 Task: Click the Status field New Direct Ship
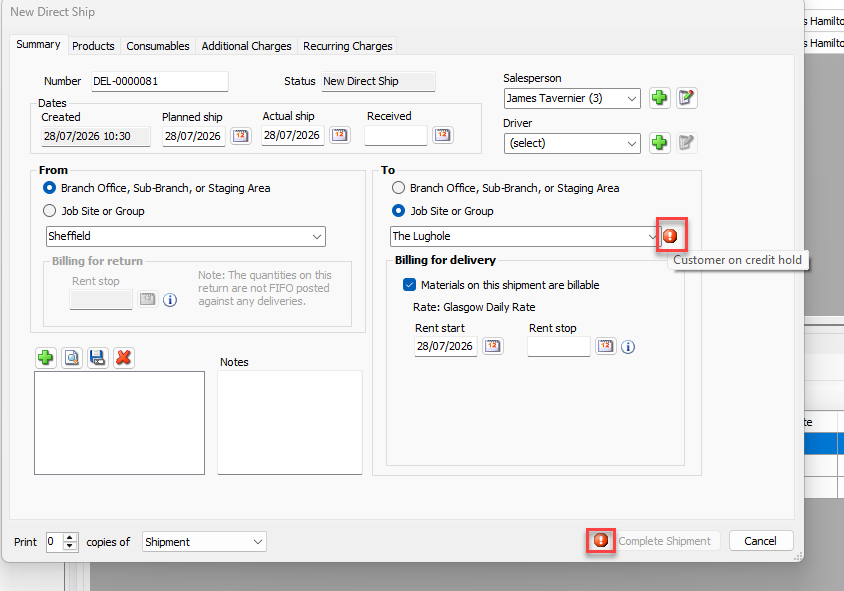[378, 81]
